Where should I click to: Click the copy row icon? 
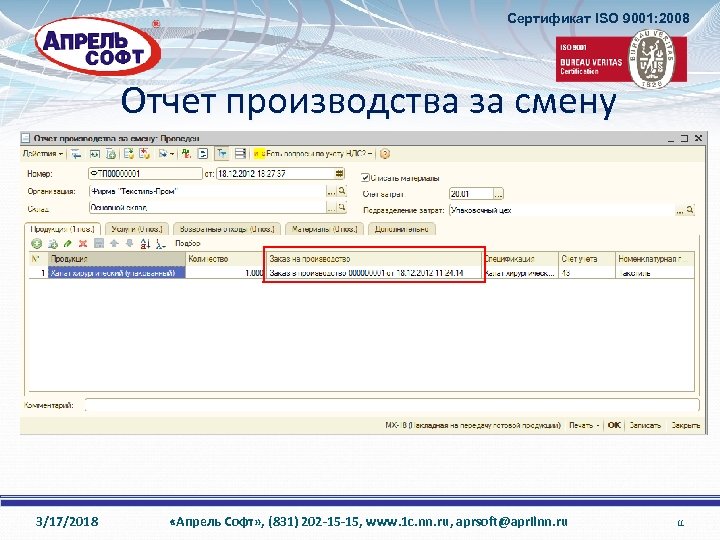pyautogui.click(x=53, y=244)
